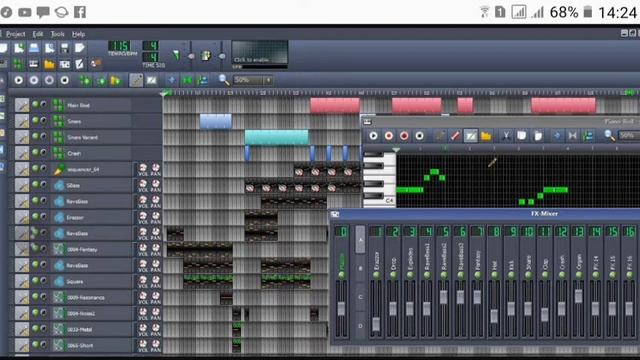Switch to FX-Mixer bank C
Viewport: 640px width, 360px height.
360,297
